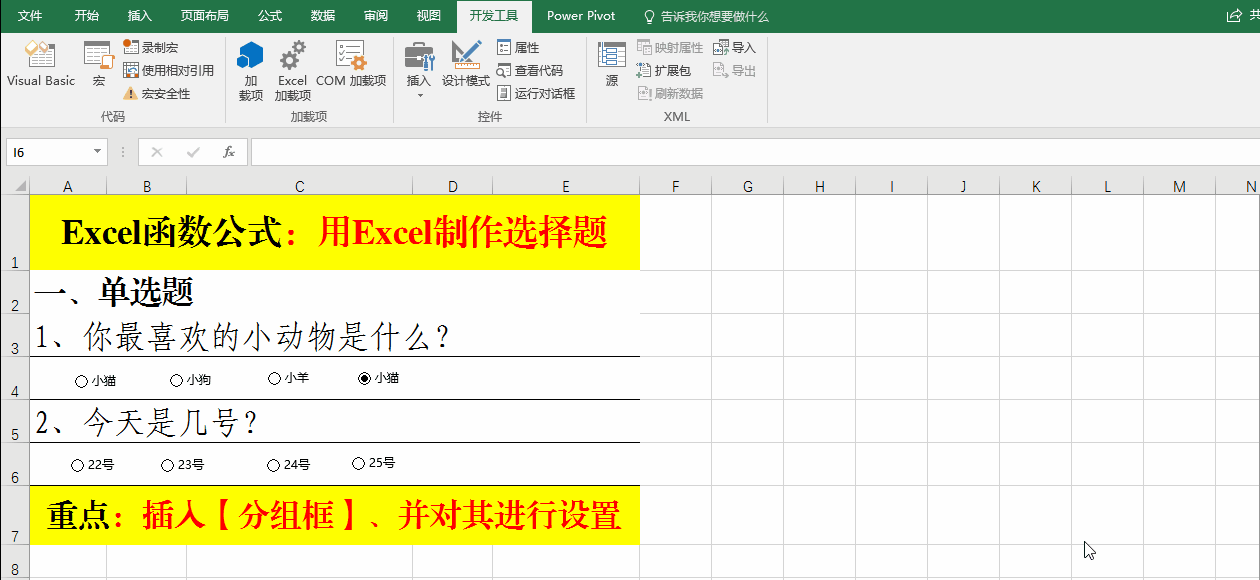Select 23号 radio option
The height and width of the screenshot is (580, 1260).
pyautogui.click(x=183, y=465)
